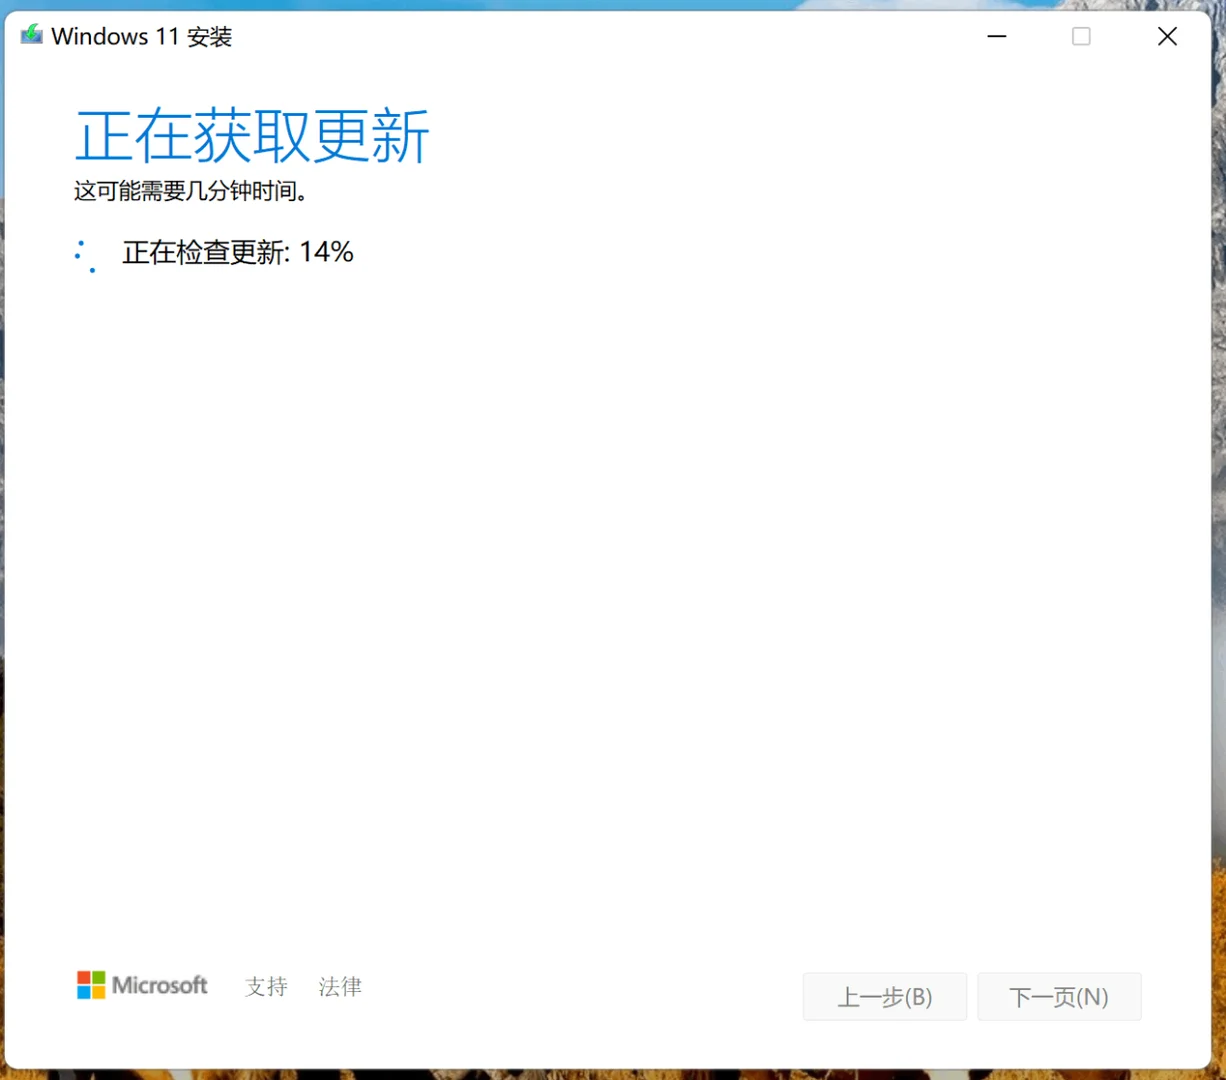This screenshot has width=1226, height=1080.
Task: Click the Windows 11 installer icon in title bar
Action: click(30, 35)
